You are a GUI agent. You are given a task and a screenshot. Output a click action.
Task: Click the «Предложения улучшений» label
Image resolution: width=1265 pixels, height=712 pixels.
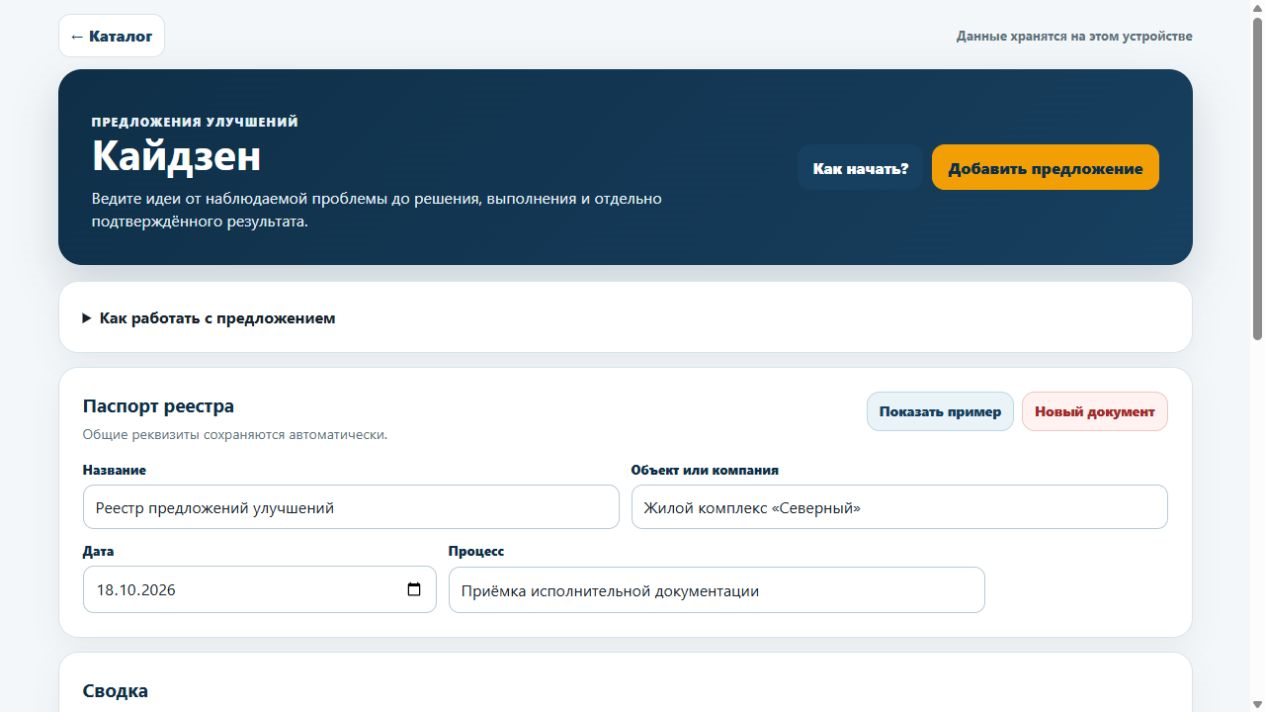pos(195,122)
